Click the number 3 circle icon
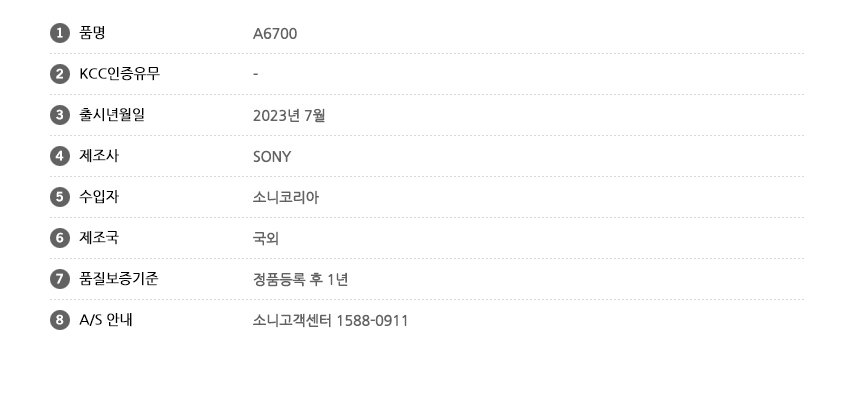The image size is (860, 405). (59, 115)
